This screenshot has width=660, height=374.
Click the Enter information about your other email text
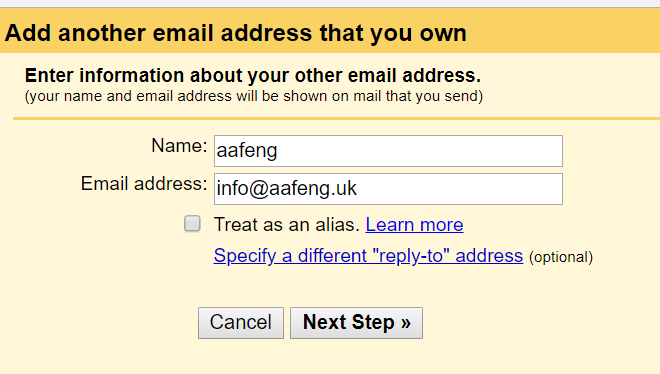click(x=253, y=76)
